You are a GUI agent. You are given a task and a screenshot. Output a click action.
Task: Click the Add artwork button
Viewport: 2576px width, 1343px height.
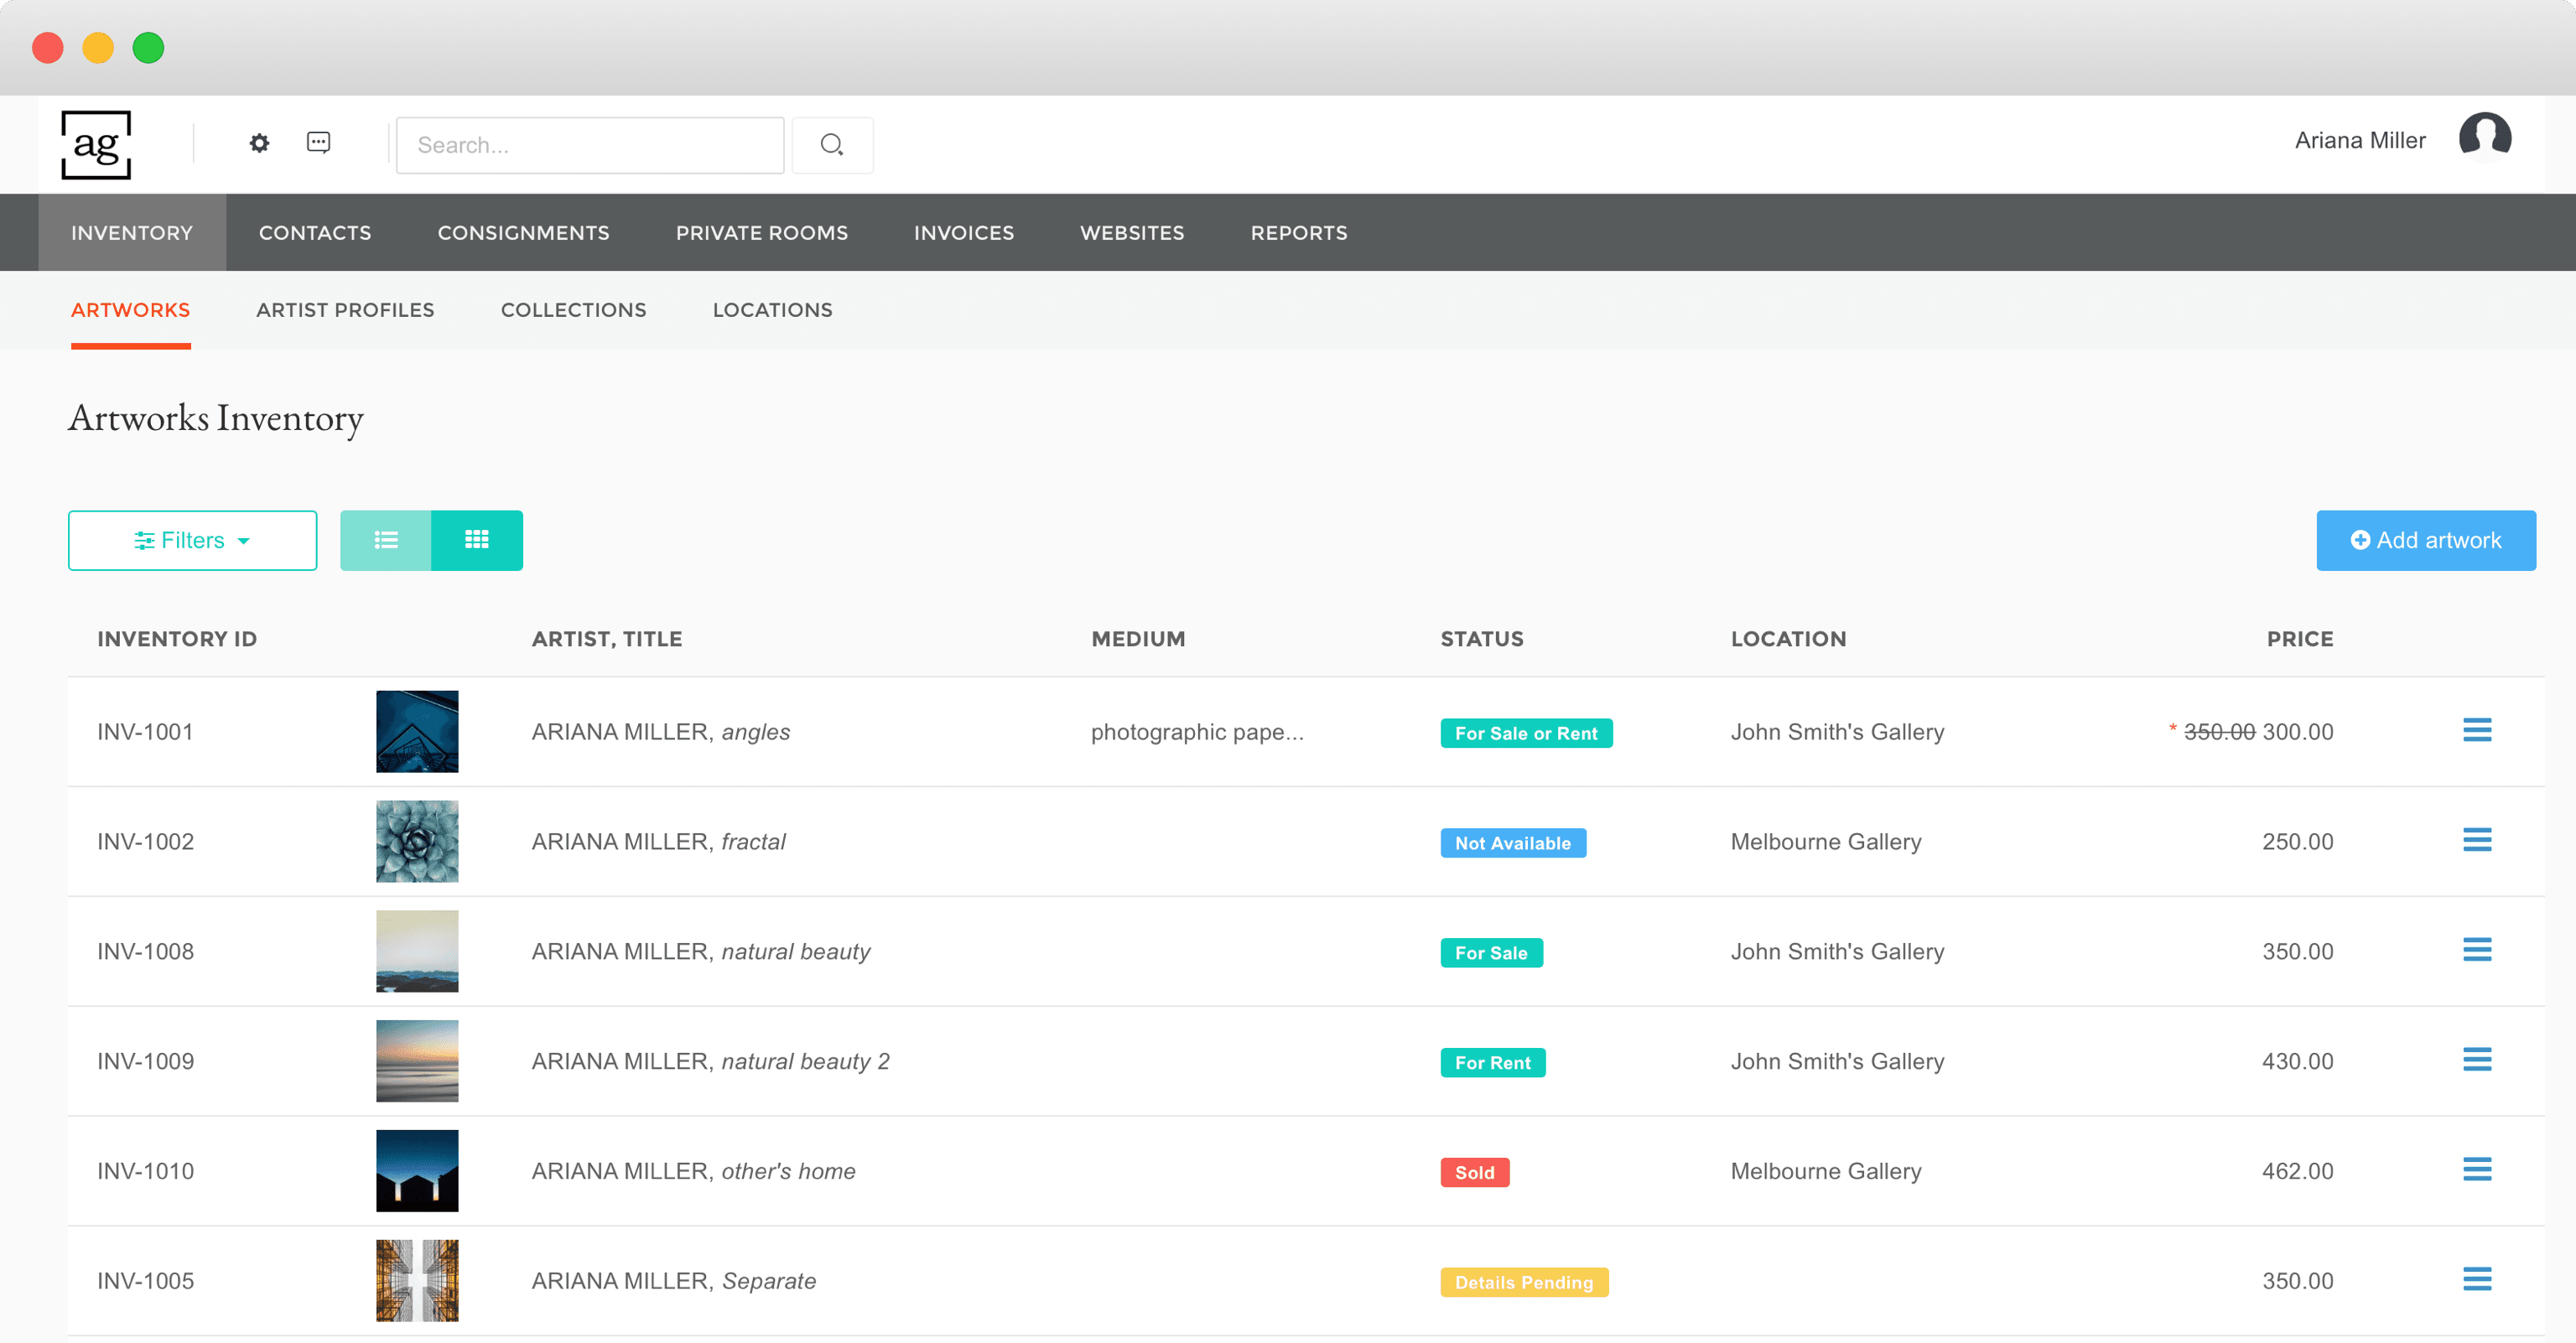pyautogui.click(x=2425, y=540)
